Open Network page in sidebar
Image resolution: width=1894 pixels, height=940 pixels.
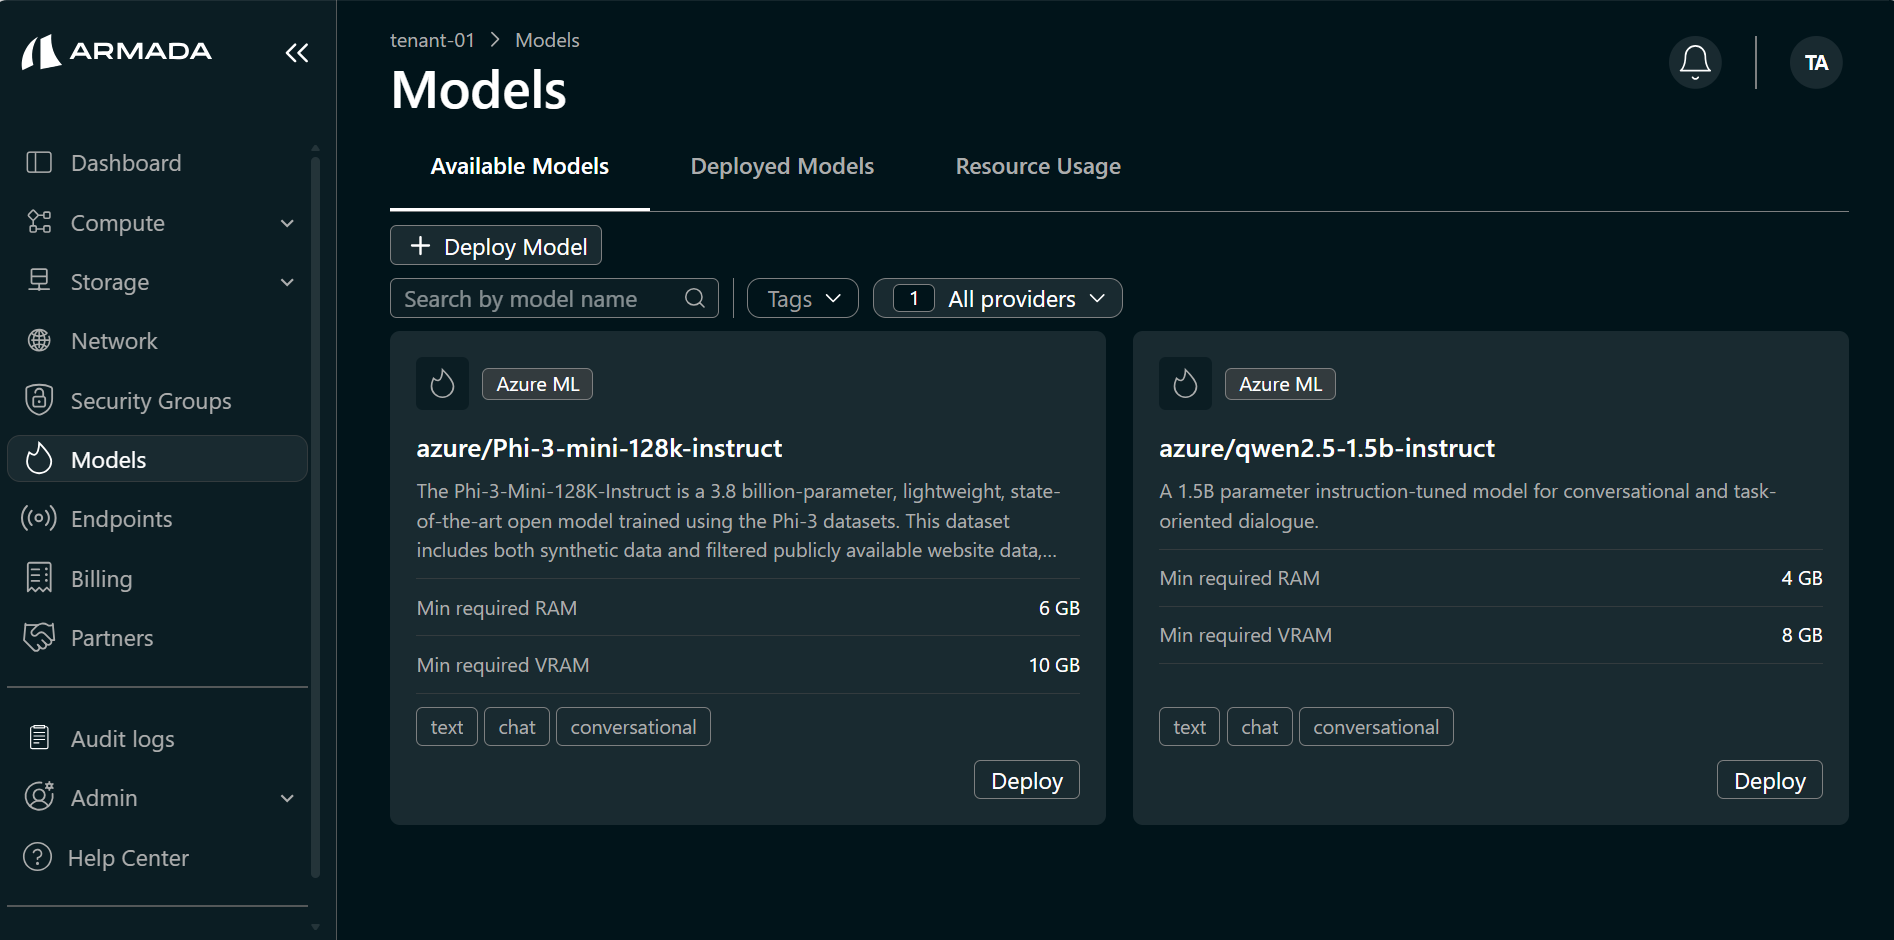[x=157, y=341]
